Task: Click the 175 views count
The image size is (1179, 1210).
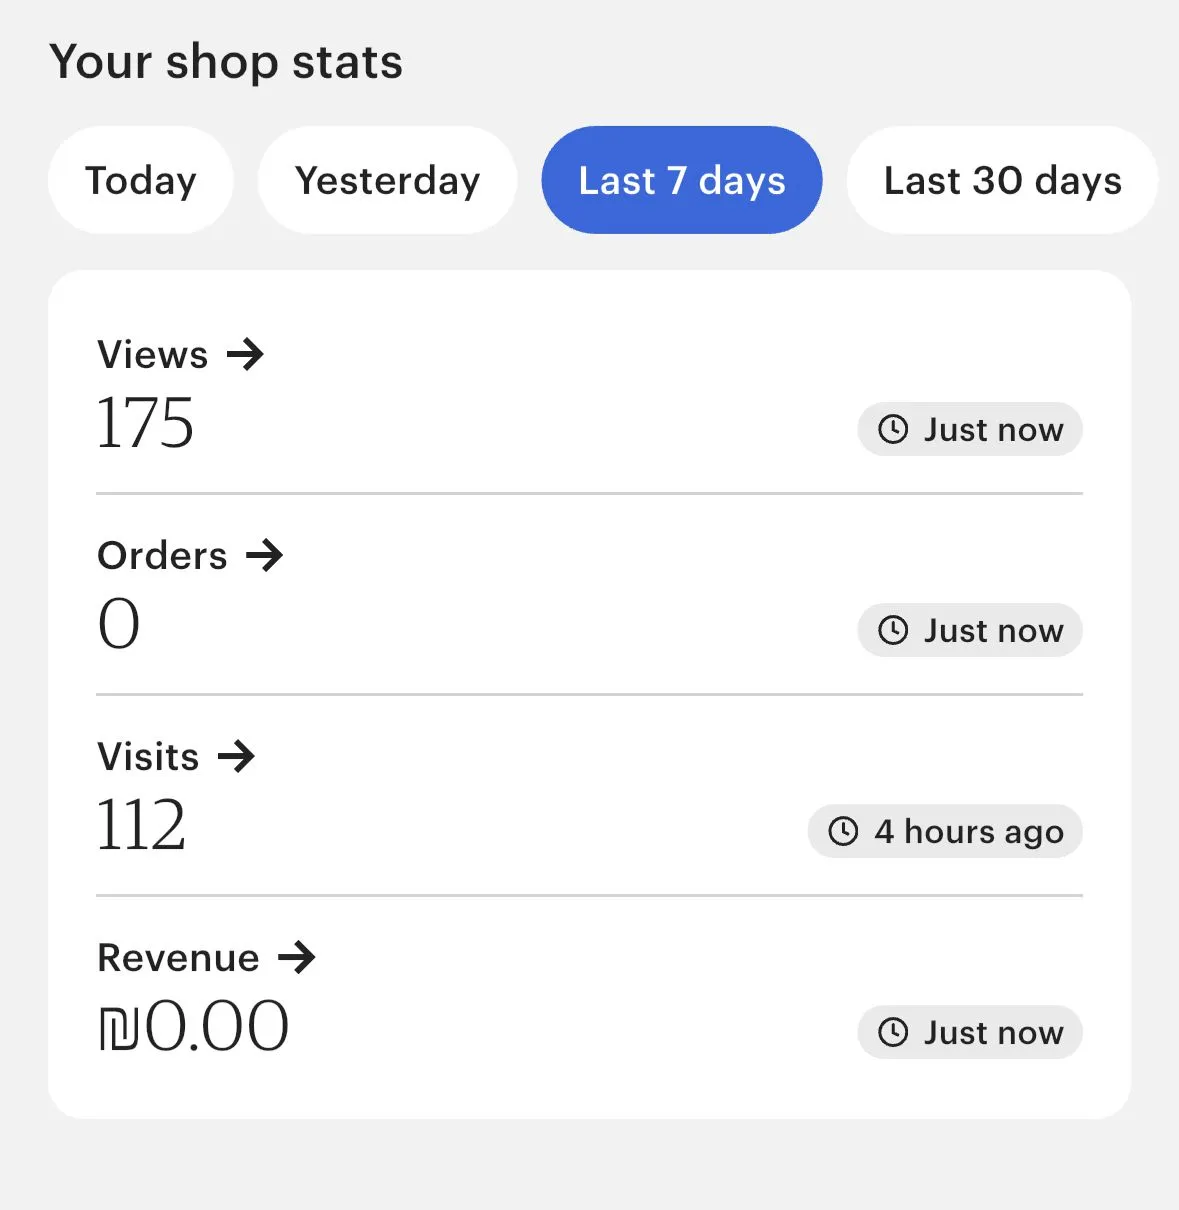Action: tap(145, 423)
